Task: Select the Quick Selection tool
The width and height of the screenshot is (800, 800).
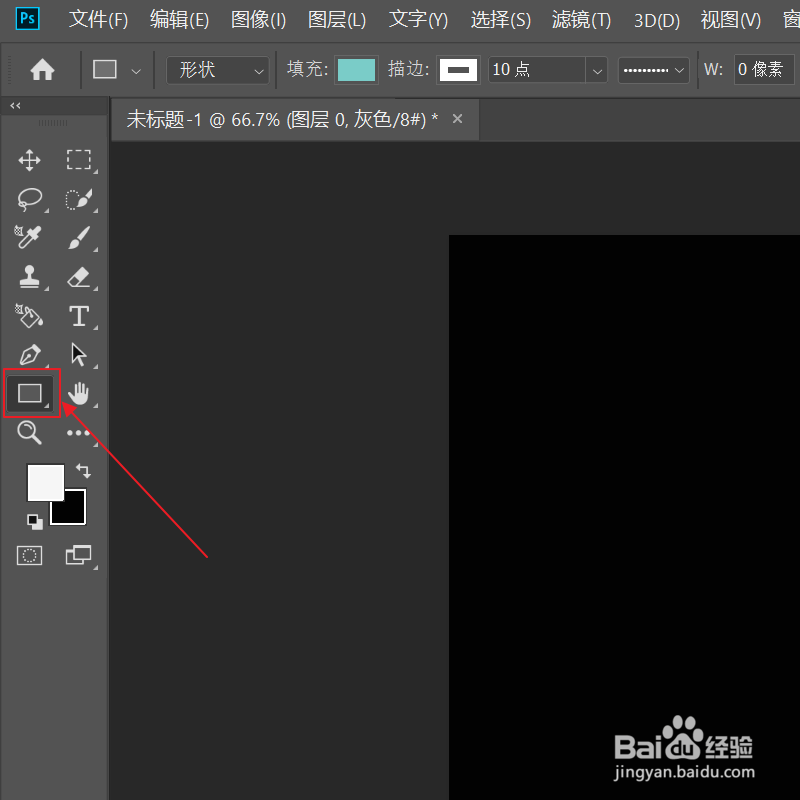Action: click(x=79, y=199)
